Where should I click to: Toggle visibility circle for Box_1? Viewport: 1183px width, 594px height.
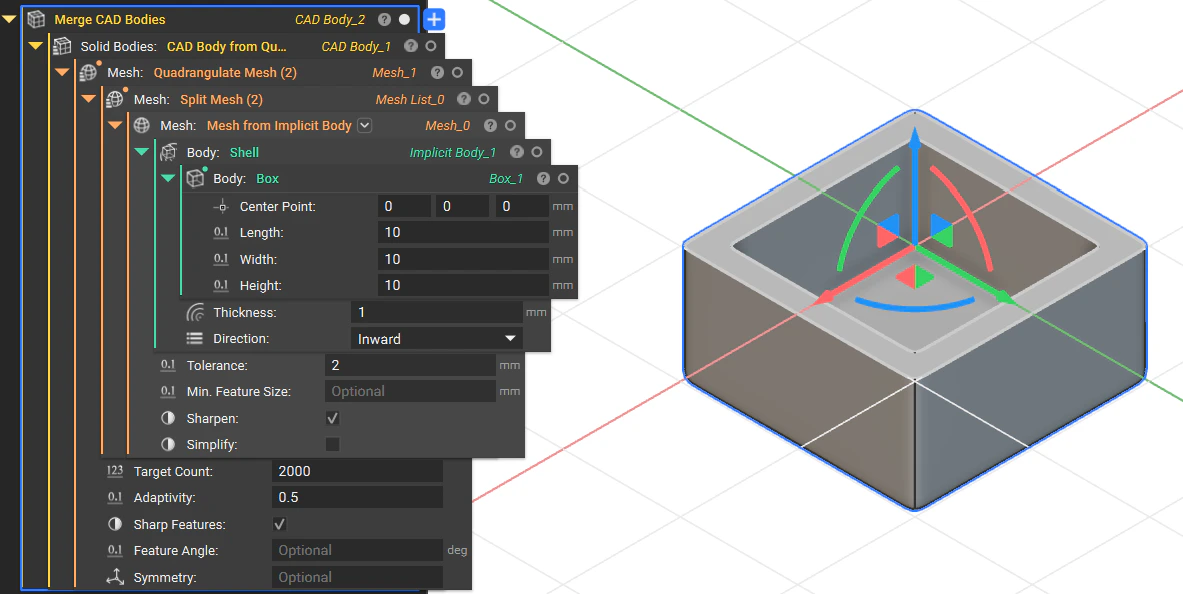[x=563, y=179]
